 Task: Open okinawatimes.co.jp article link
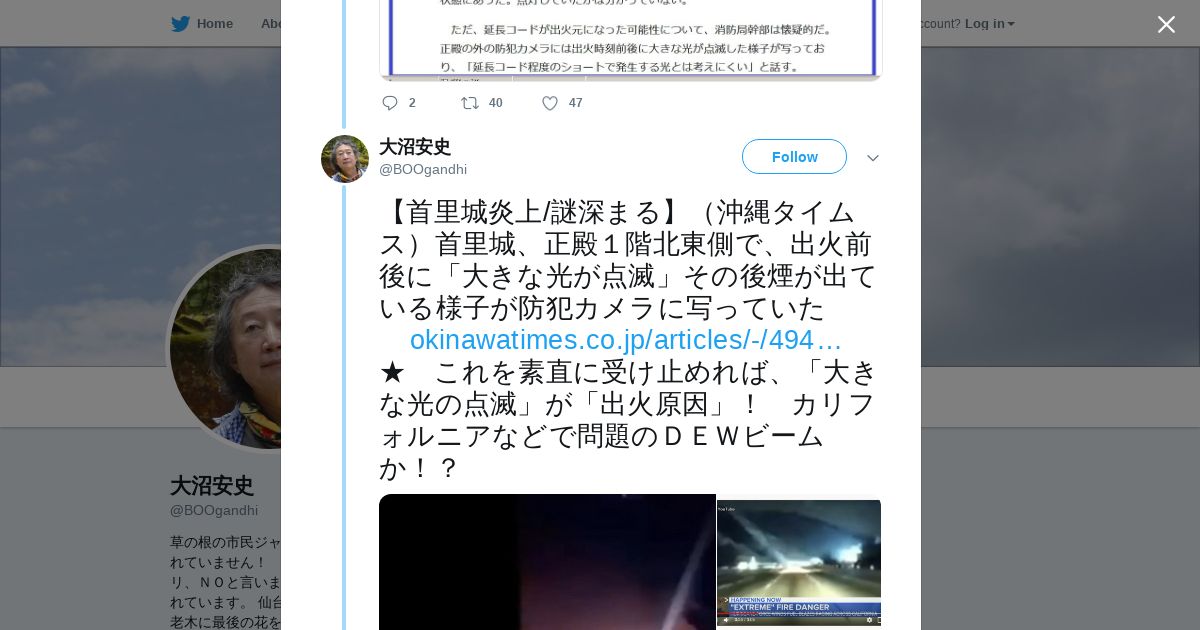pos(626,340)
